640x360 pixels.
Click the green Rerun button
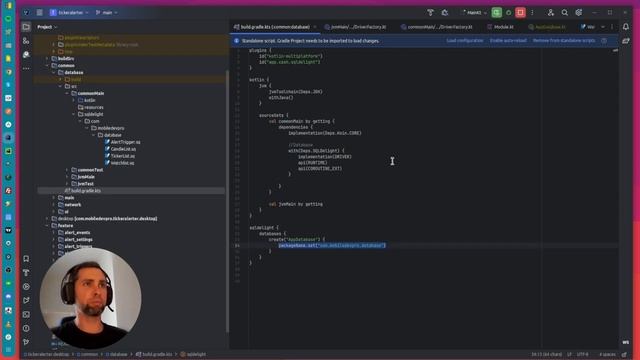pos(496,13)
